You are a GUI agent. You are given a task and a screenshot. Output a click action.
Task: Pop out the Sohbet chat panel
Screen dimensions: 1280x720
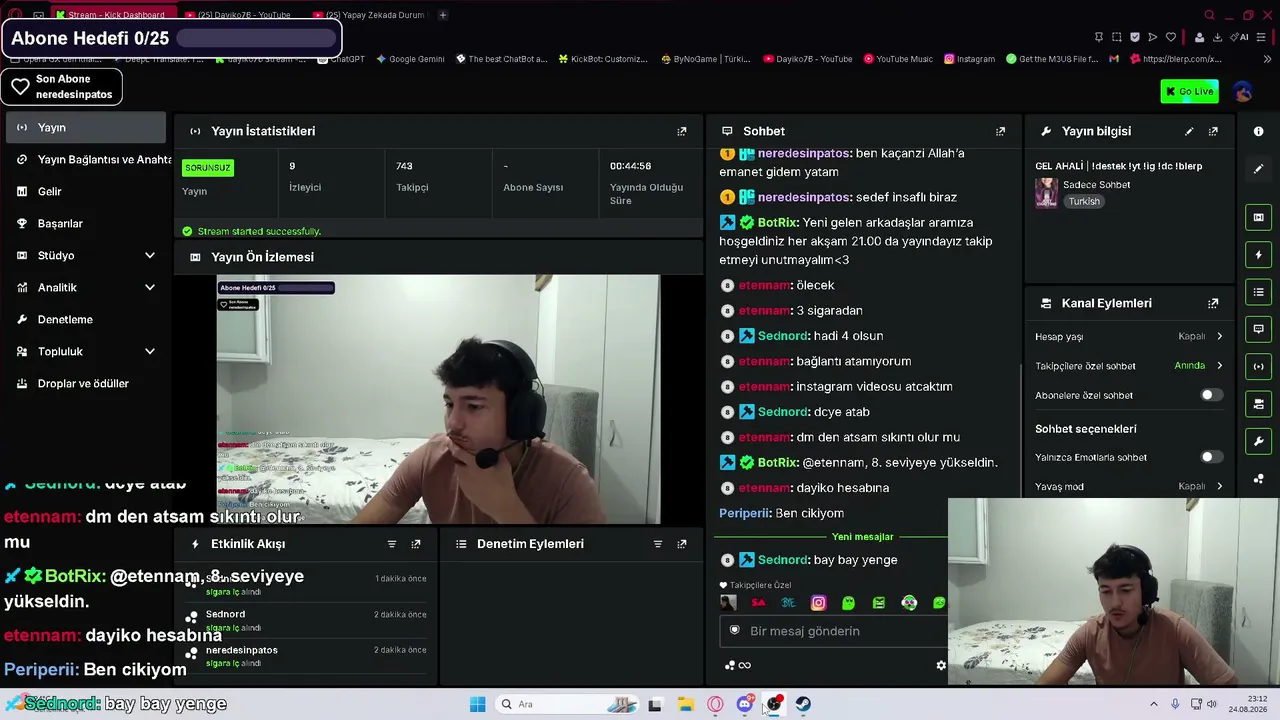[1000, 131]
